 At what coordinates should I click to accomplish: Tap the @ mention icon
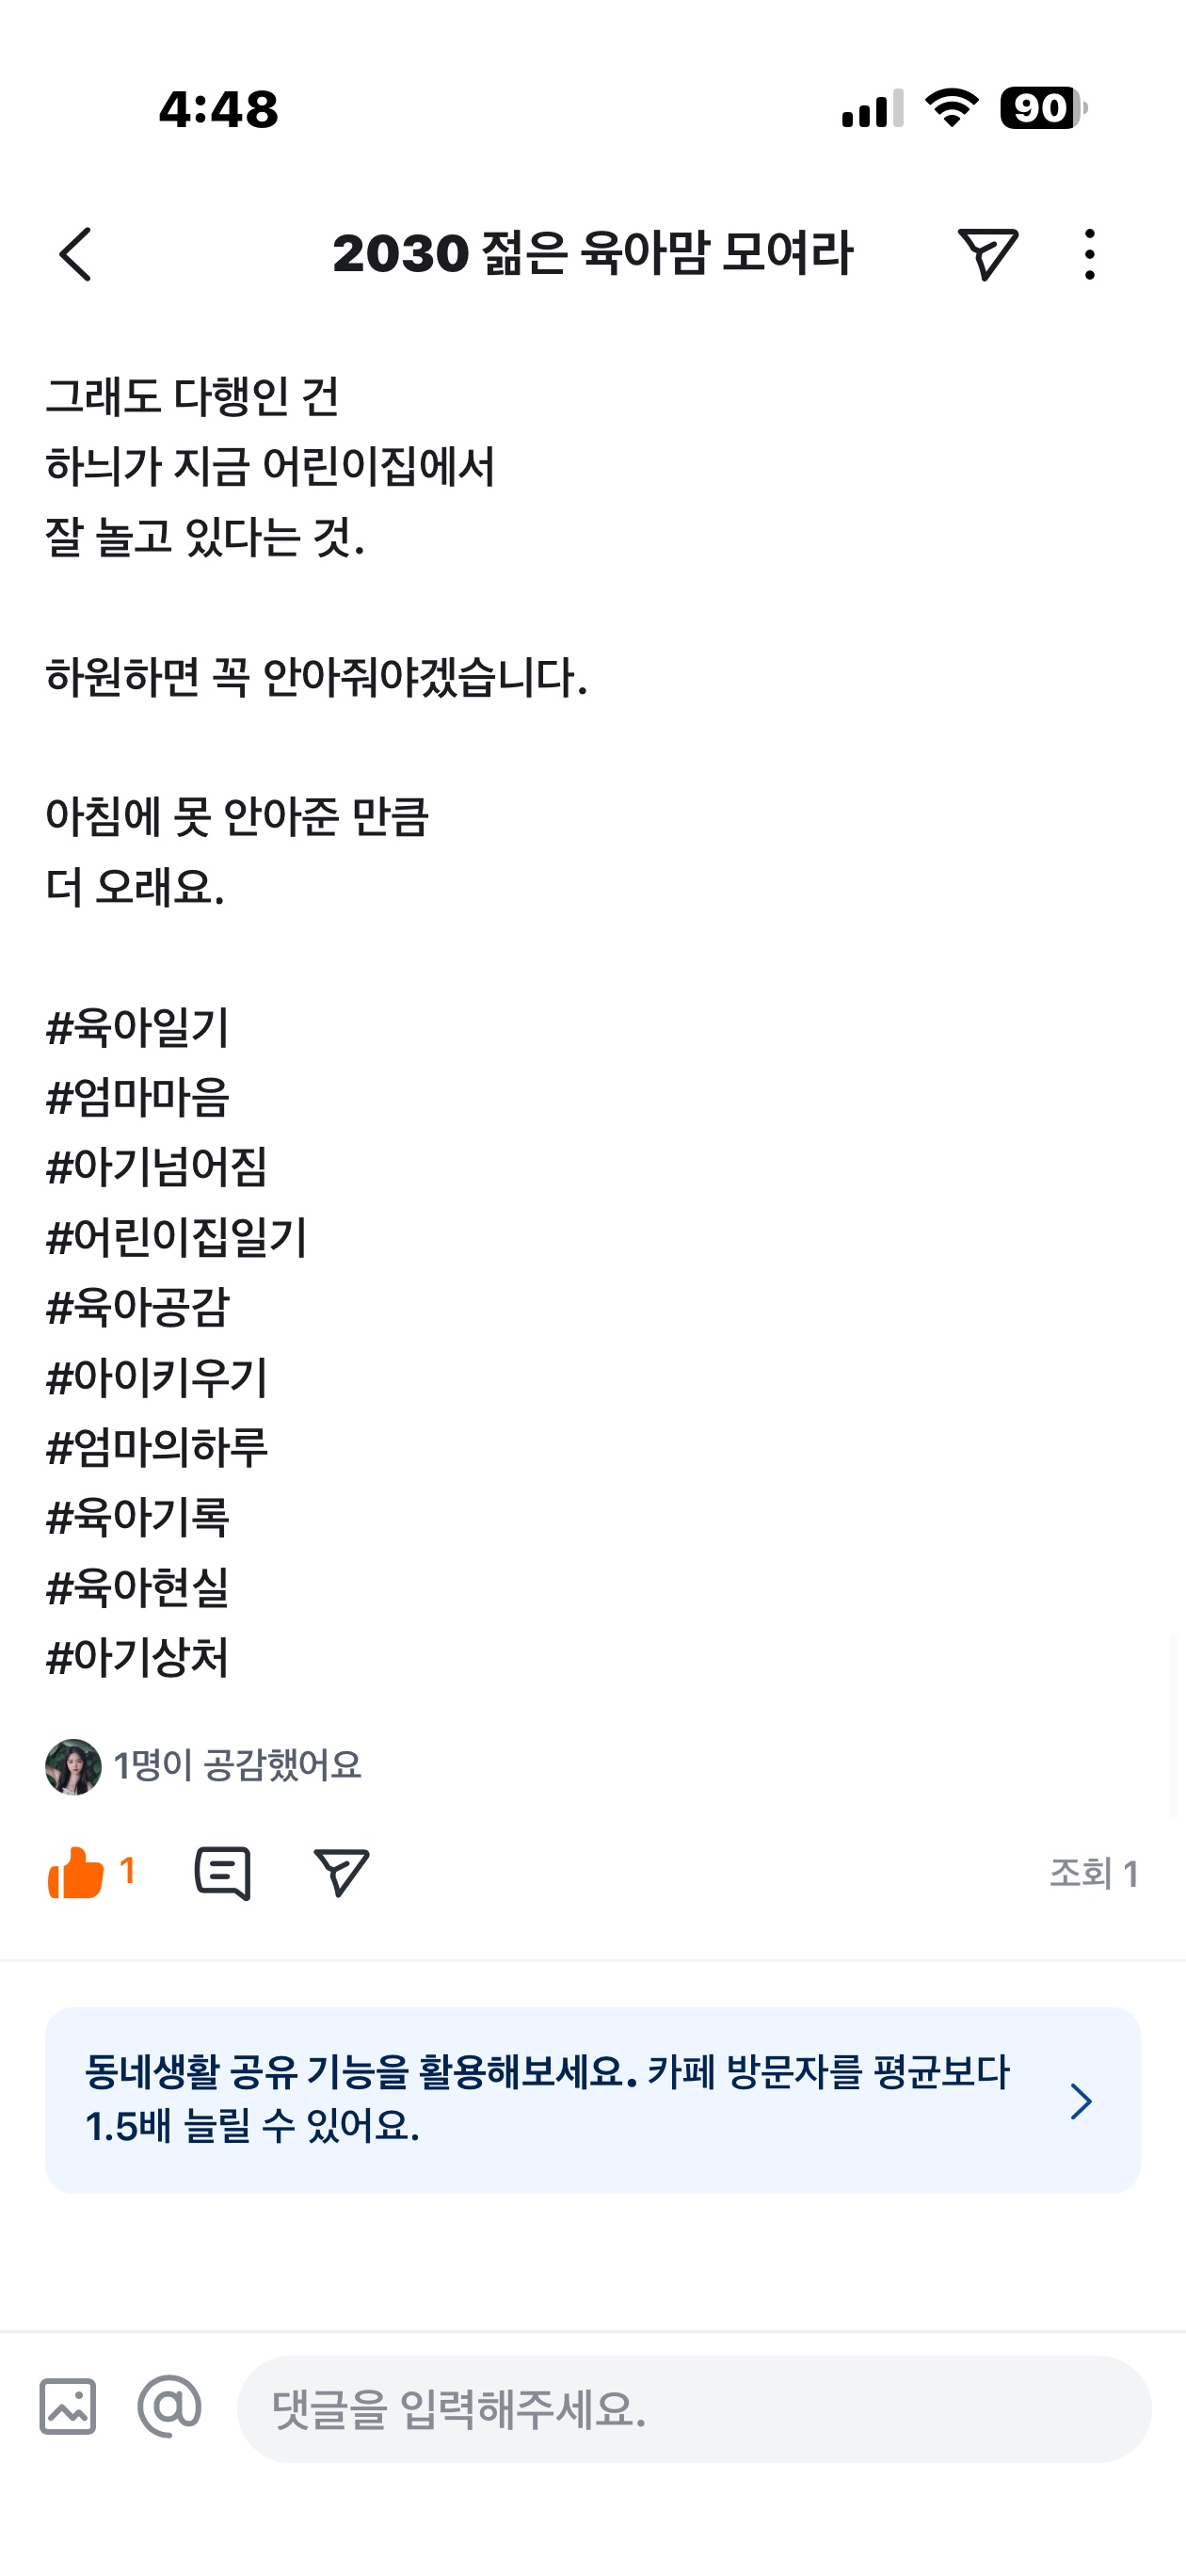(x=169, y=2406)
